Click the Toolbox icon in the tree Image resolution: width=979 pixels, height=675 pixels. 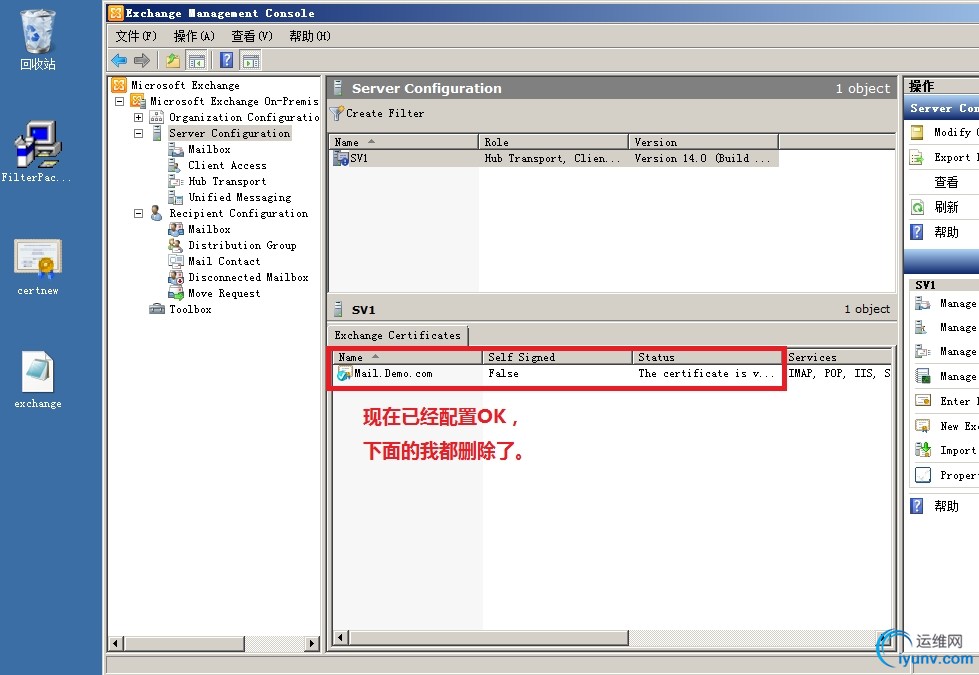coord(157,309)
